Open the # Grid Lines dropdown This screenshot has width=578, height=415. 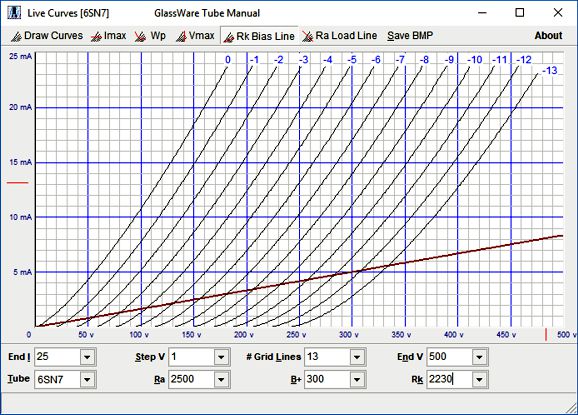(357, 357)
